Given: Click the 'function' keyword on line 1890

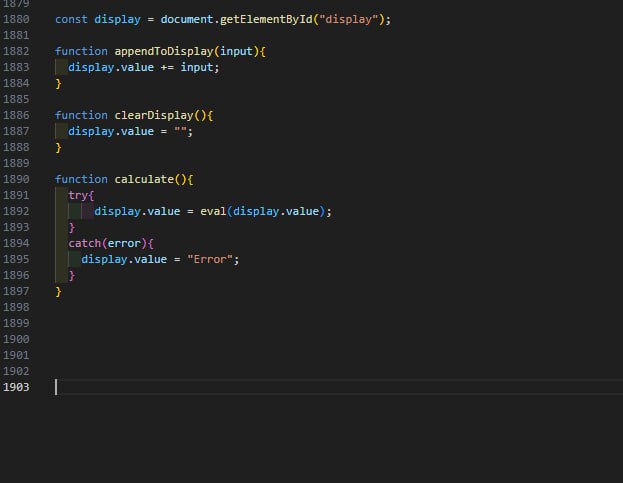Looking at the screenshot, I should [81, 179].
